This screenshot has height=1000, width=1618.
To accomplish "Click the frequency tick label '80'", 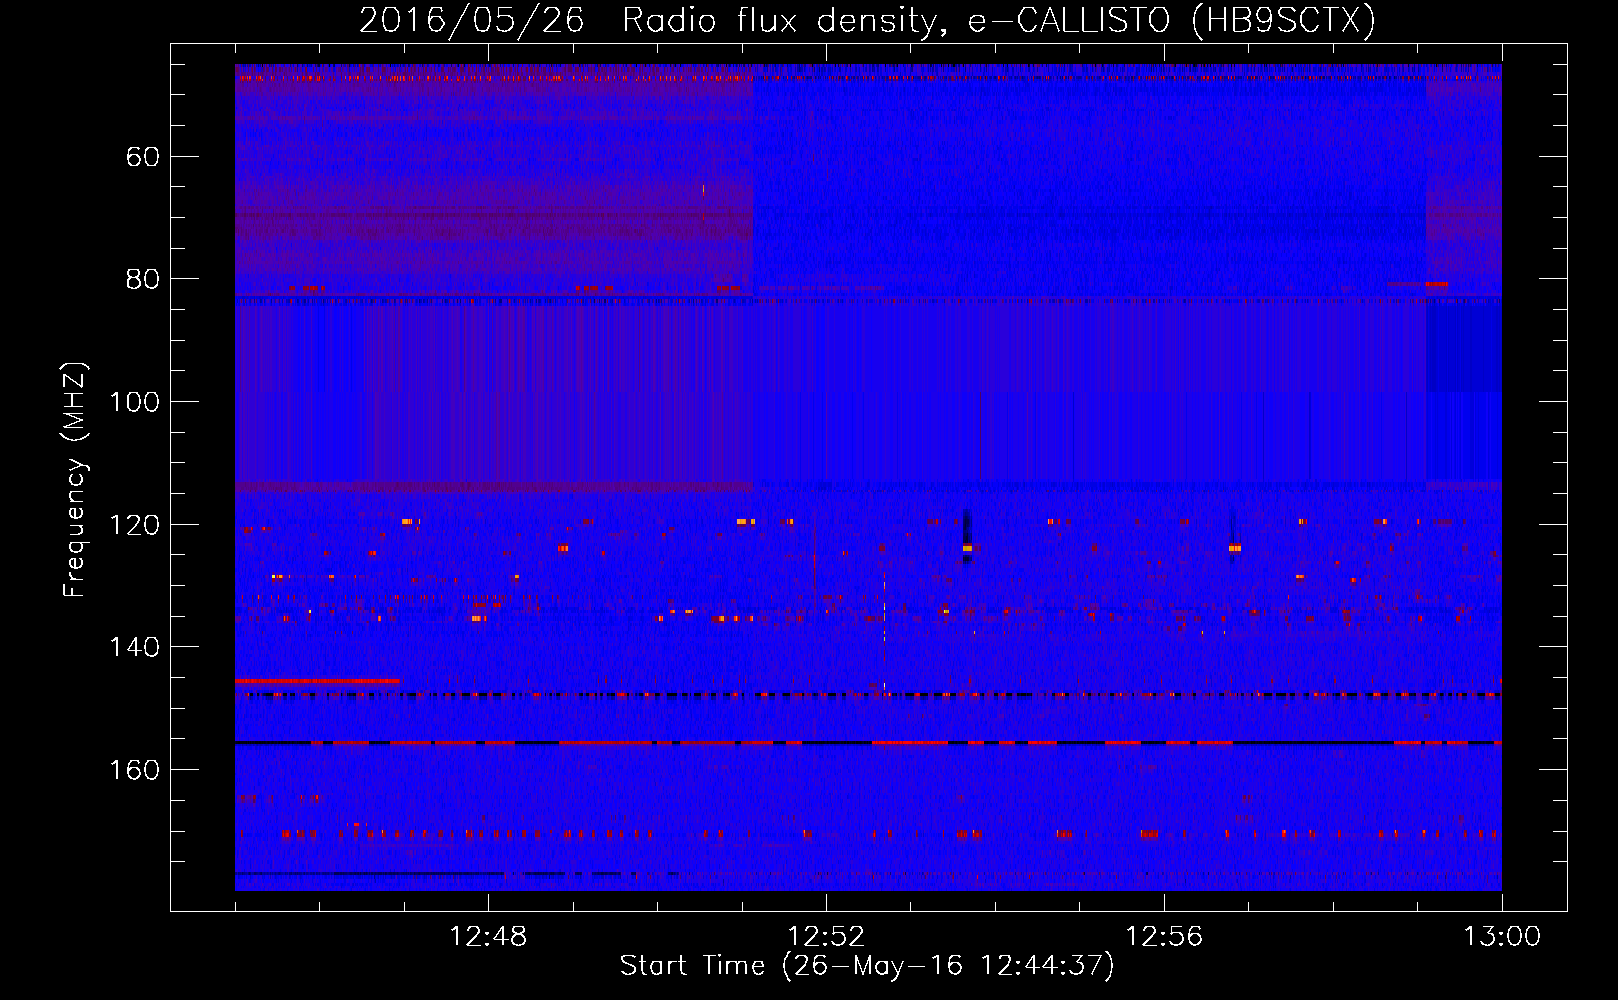I will click(143, 279).
